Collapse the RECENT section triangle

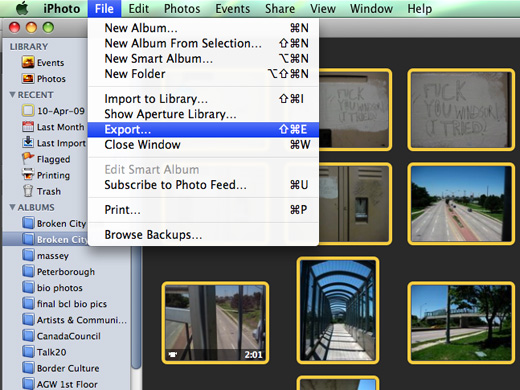[x=13, y=95]
